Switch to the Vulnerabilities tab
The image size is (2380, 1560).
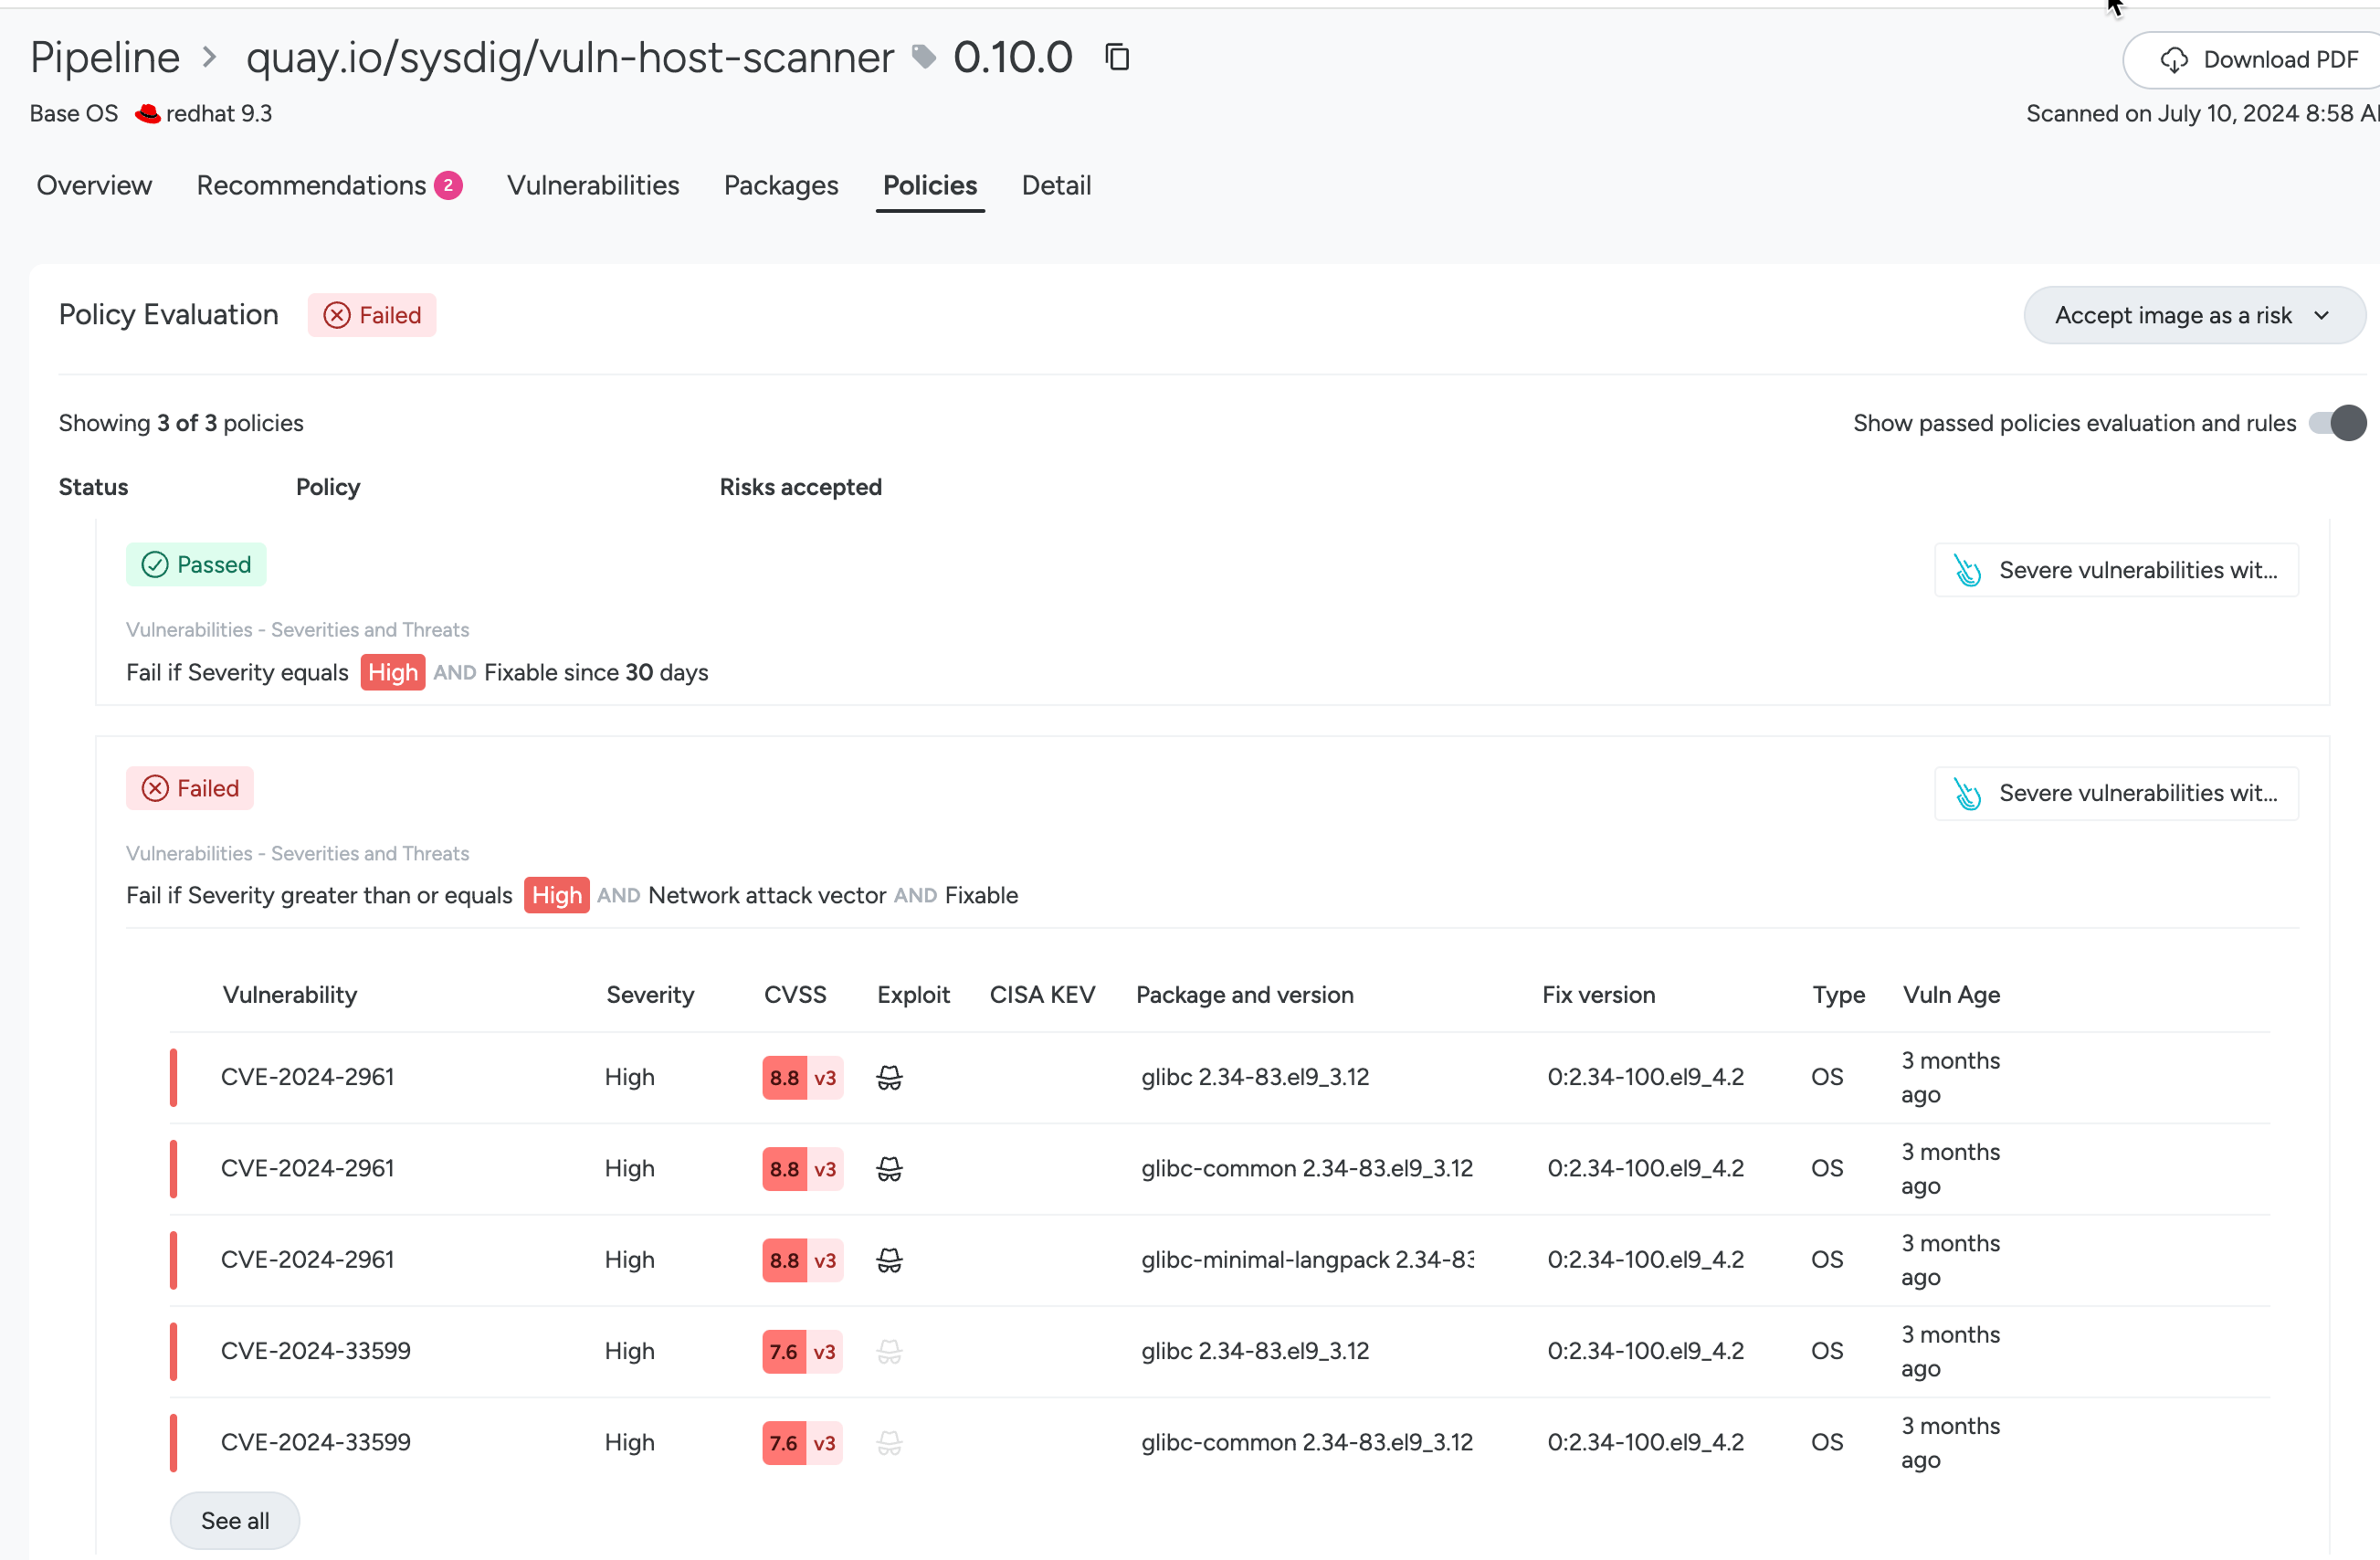(x=593, y=186)
